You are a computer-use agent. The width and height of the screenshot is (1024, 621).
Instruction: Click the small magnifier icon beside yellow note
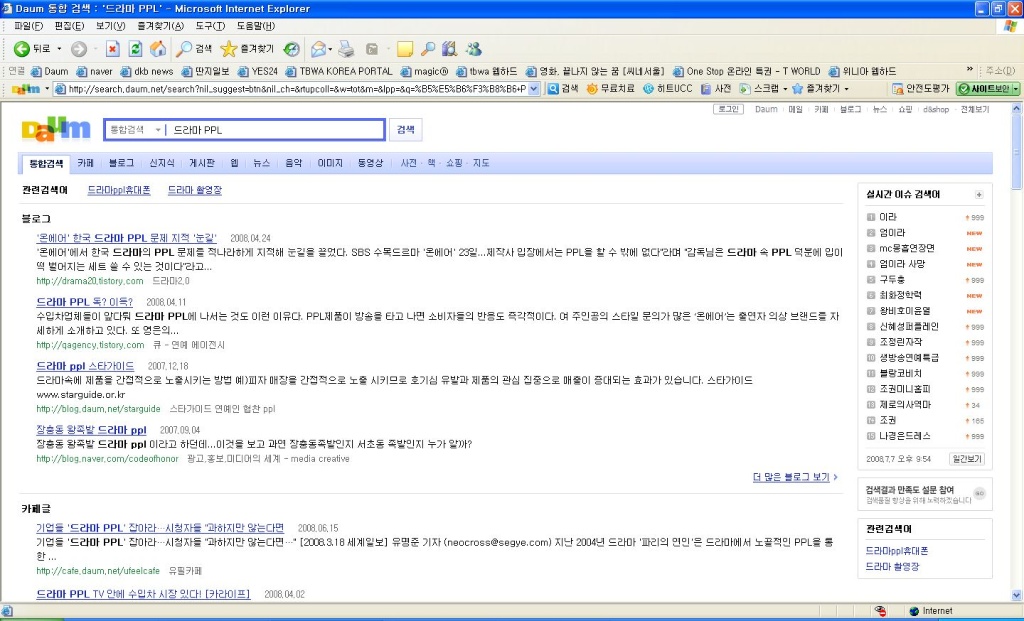[428, 49]
